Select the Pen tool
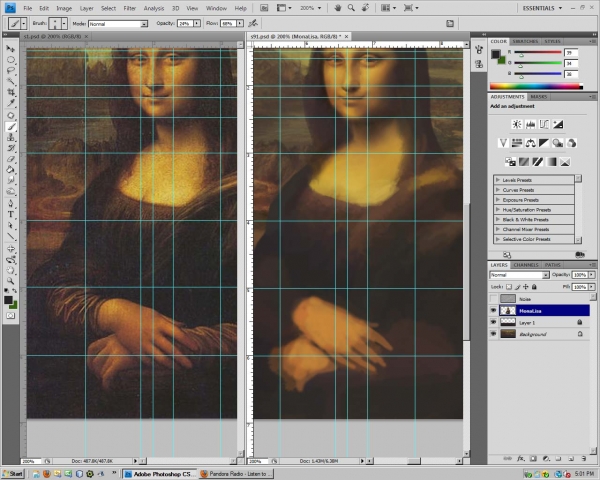 point(10,203)
